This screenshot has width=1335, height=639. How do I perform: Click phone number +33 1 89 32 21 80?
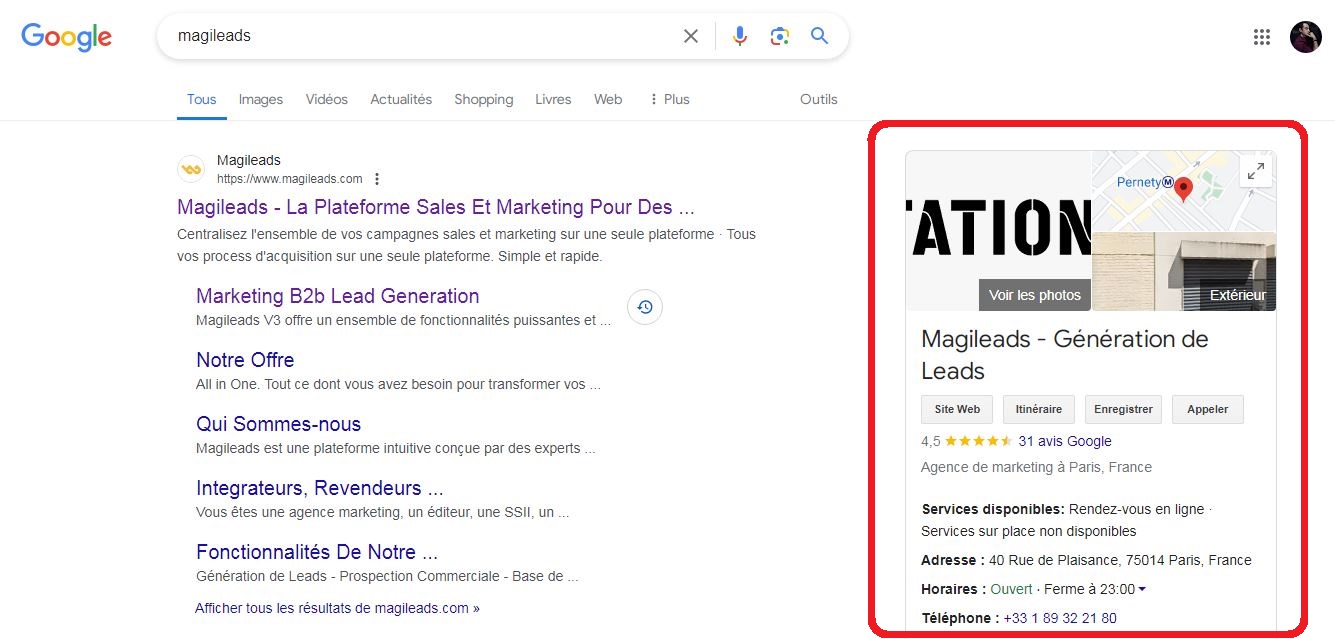coord(1060,618)
